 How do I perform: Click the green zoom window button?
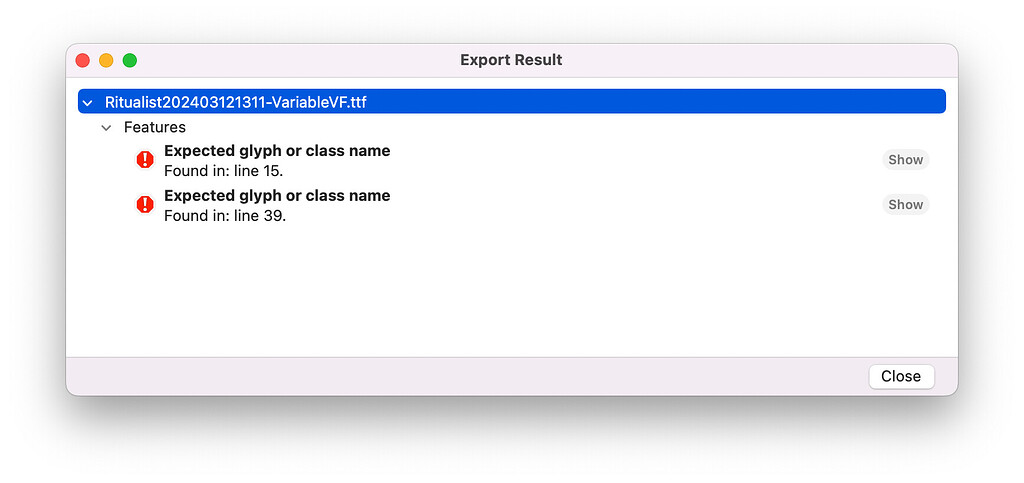tap(129, 60)
